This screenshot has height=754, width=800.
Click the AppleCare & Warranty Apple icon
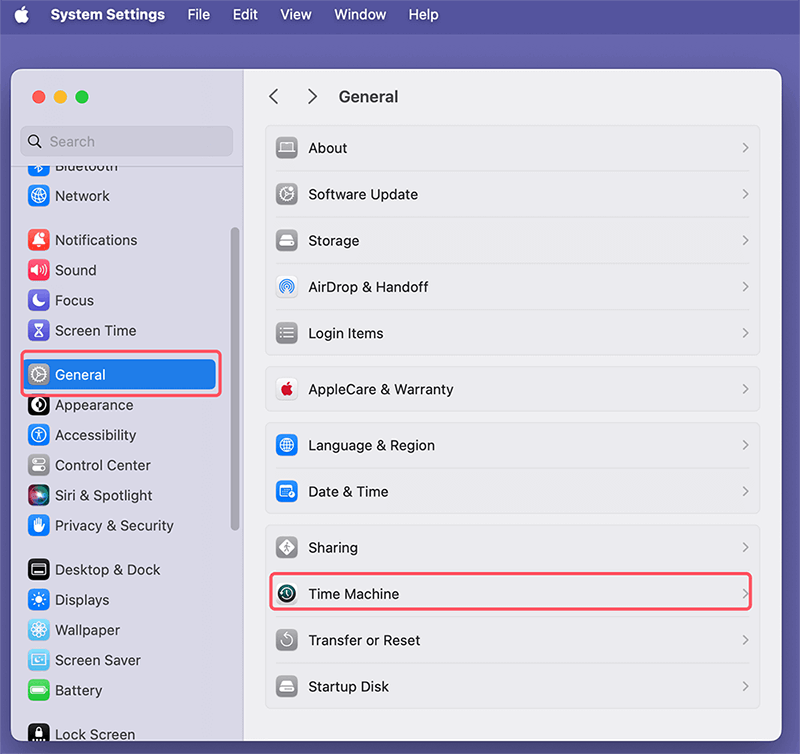(x=287, y=389)
